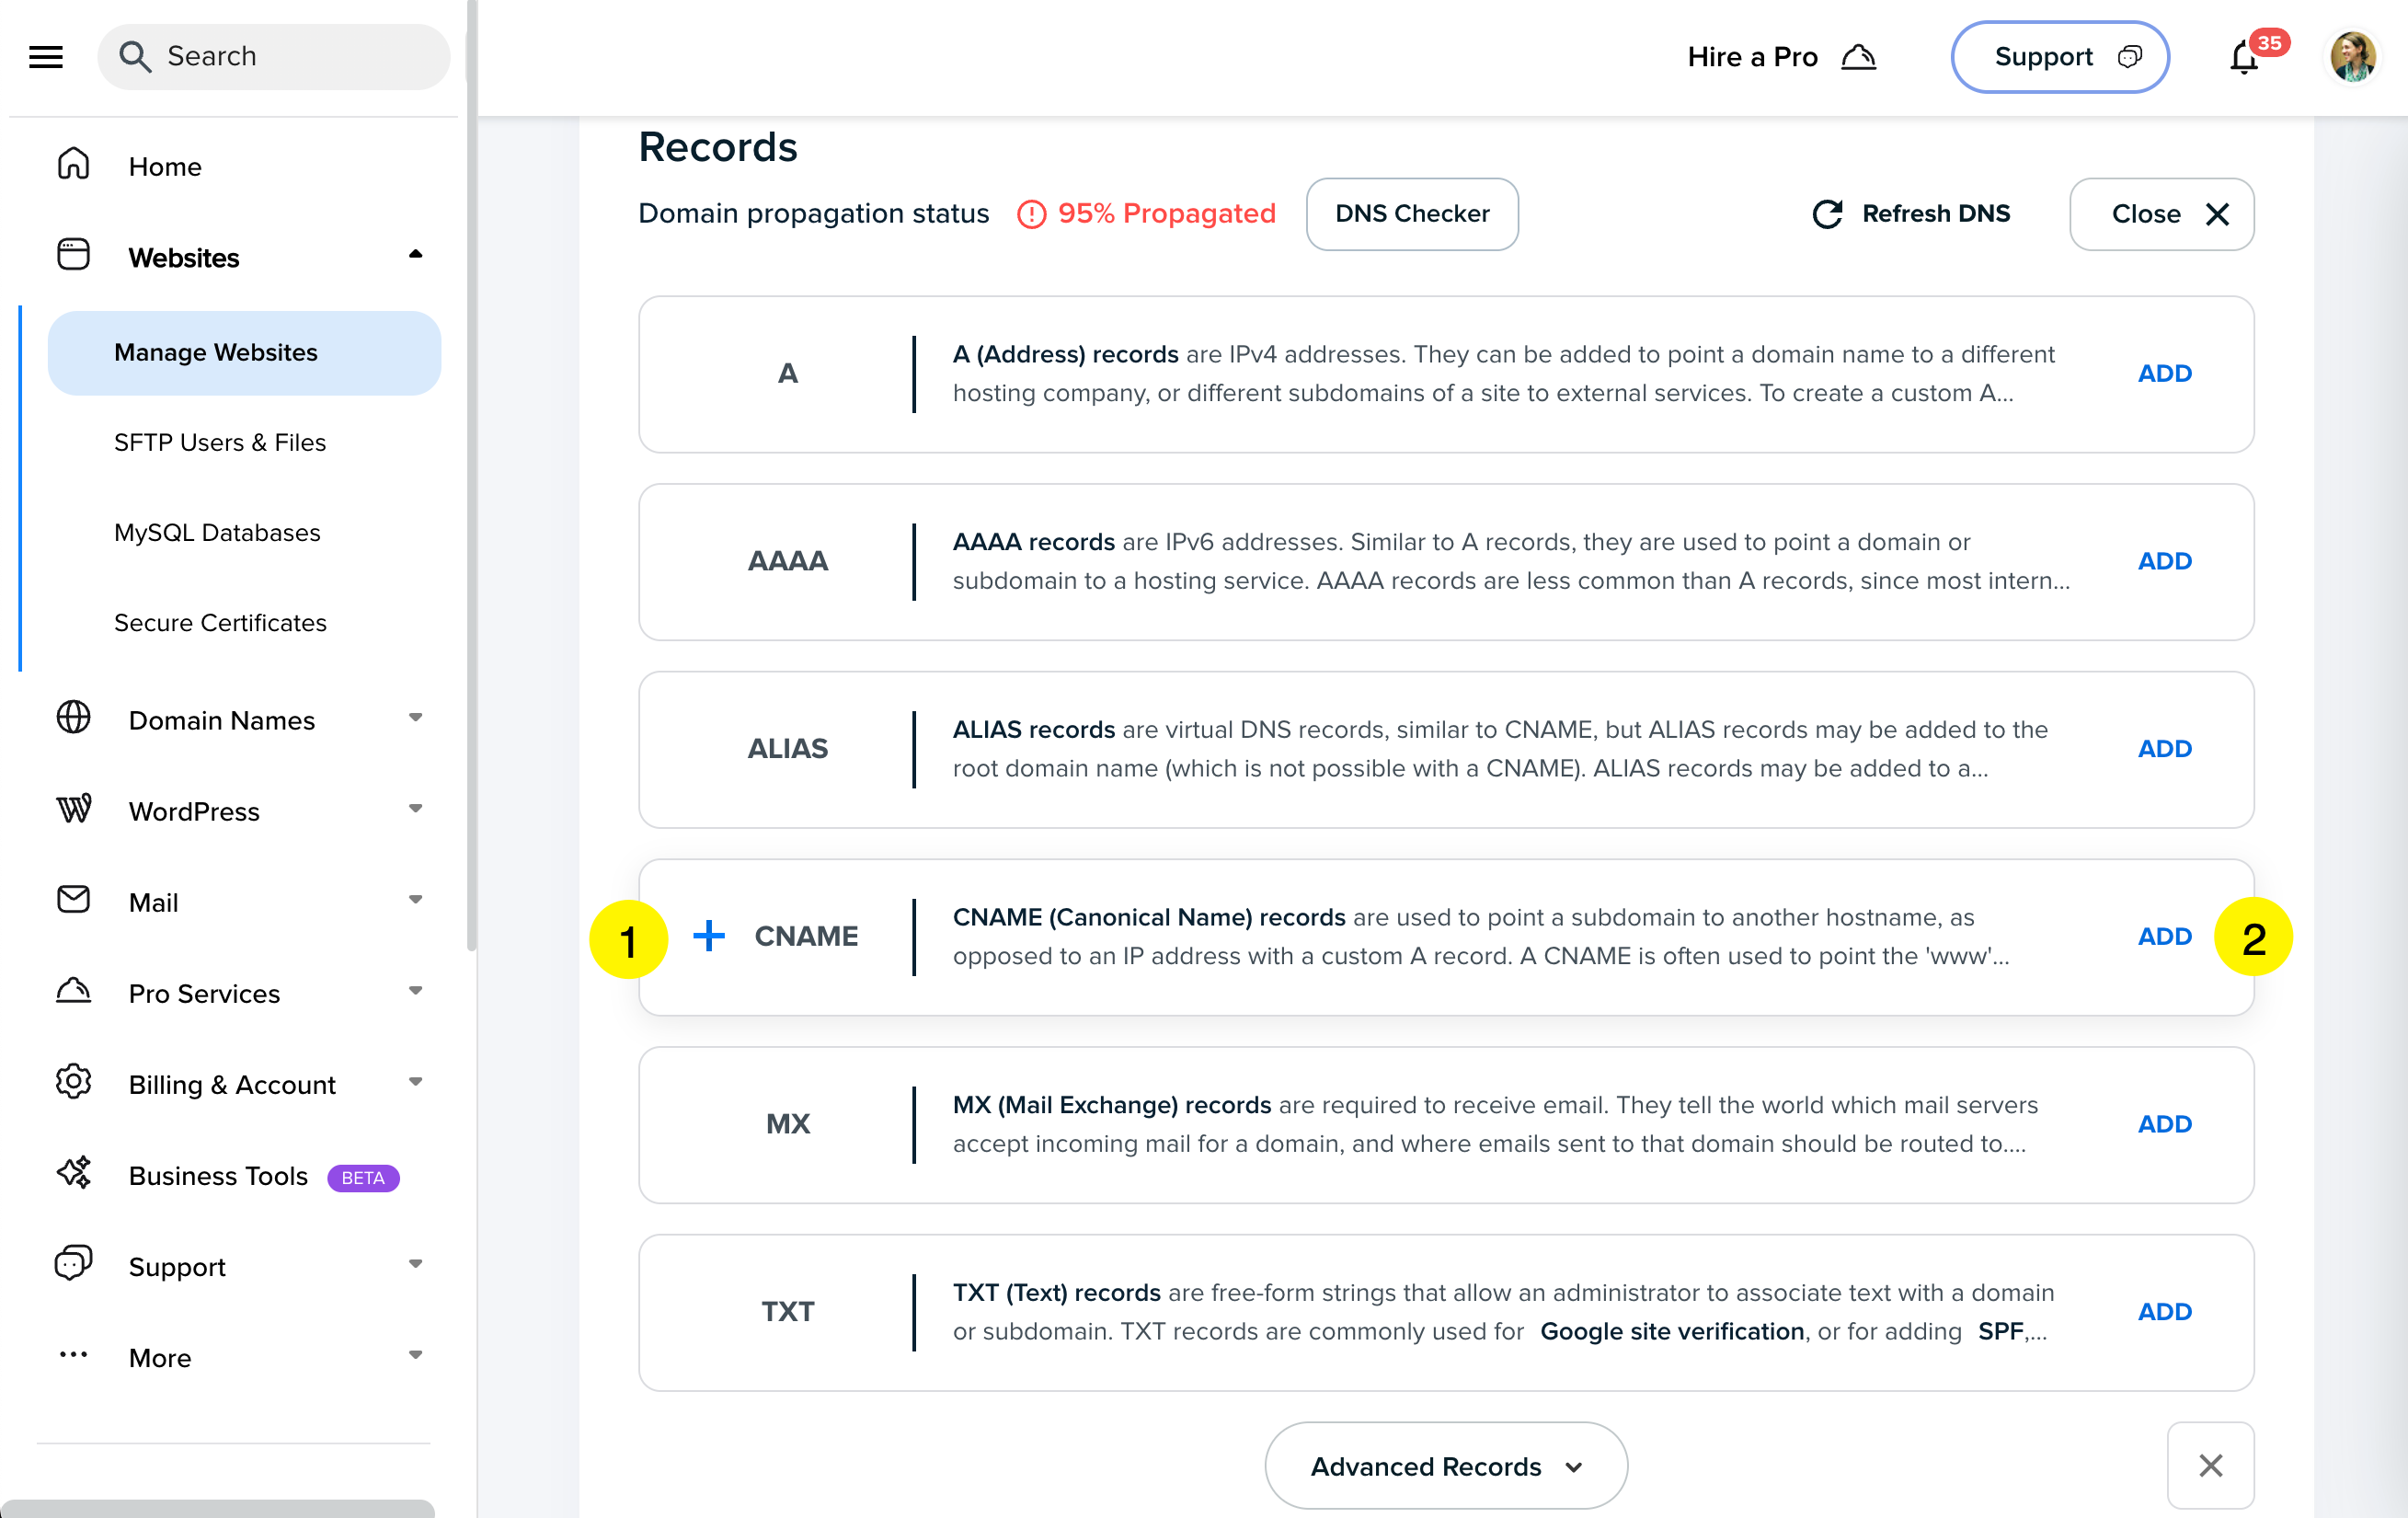Add a new MX record
Image resolution: width=2408 pixels, height=1518 pixels.
[x=2164, y=1124]
